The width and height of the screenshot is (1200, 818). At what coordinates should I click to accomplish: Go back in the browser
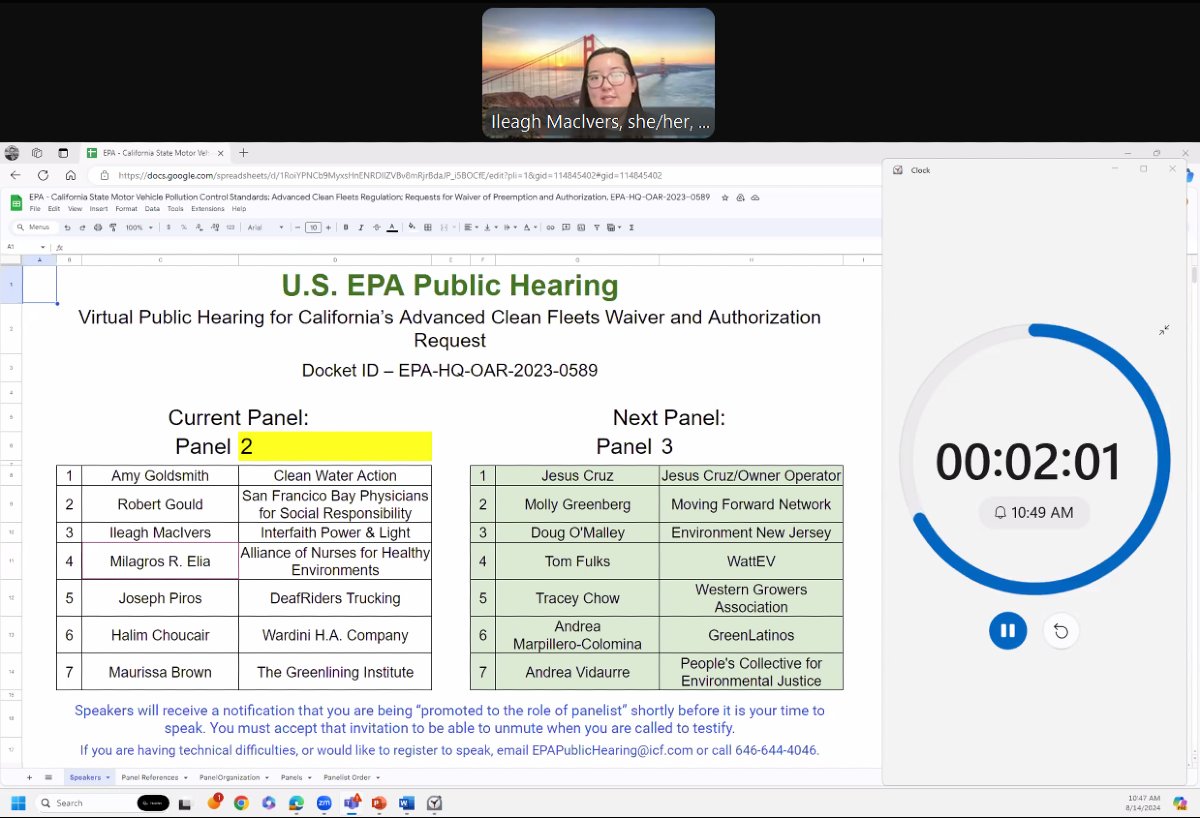click(16, 175)
